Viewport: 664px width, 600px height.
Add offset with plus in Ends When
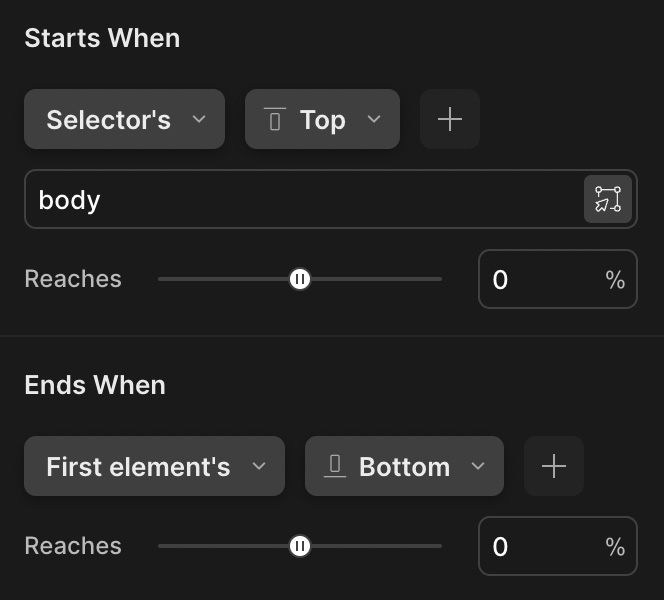click(x=554, y=466)
